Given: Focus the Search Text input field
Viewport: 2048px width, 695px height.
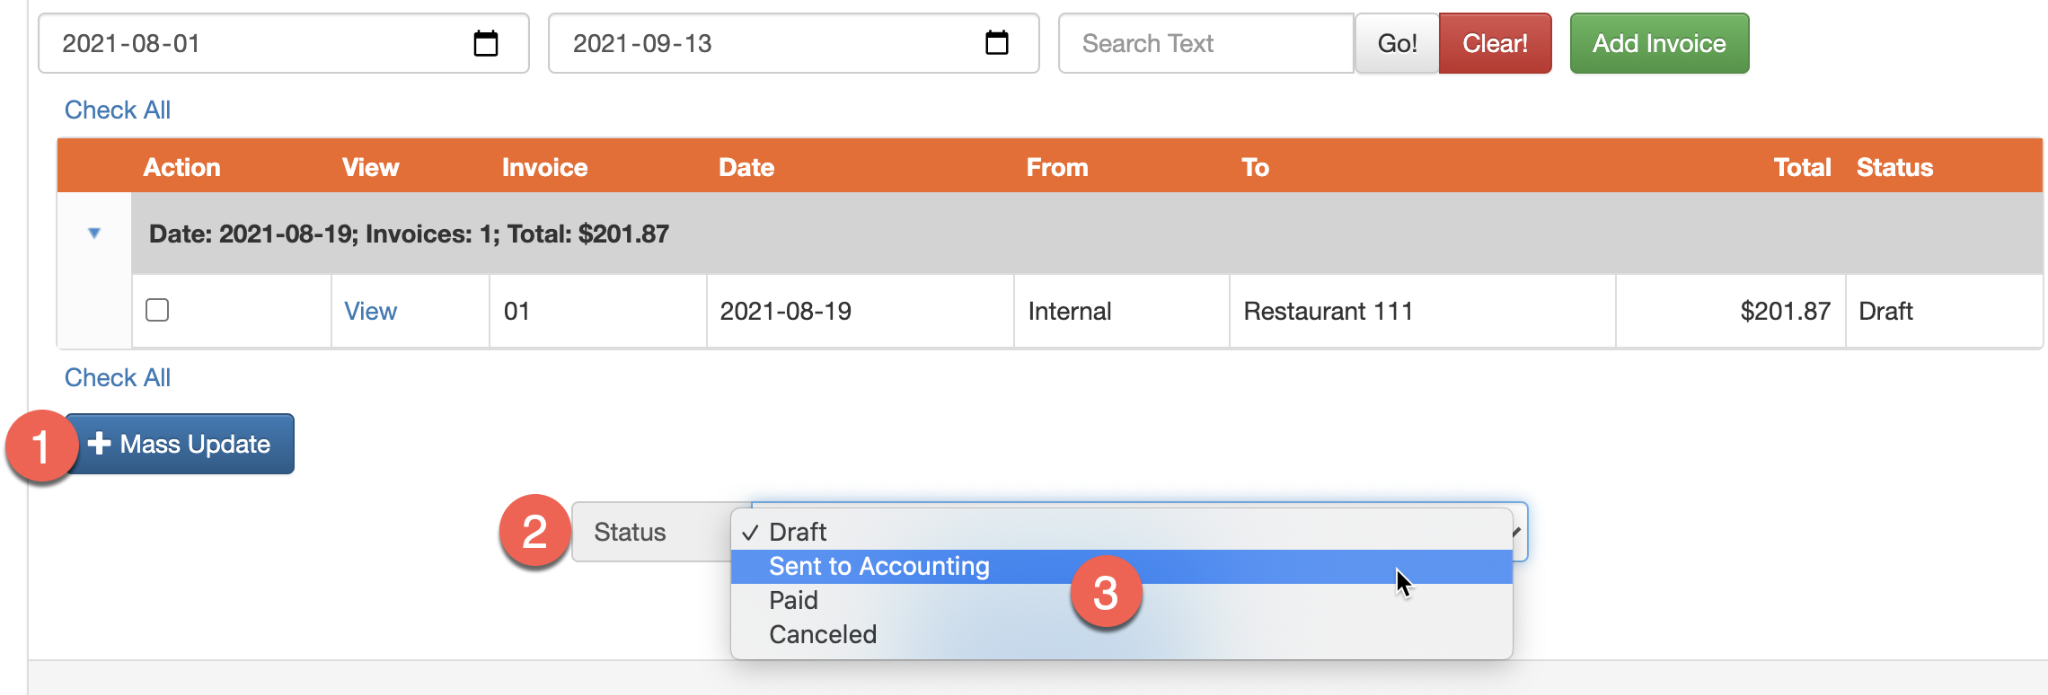Looking at the screenshot, I should (1206, 43).
